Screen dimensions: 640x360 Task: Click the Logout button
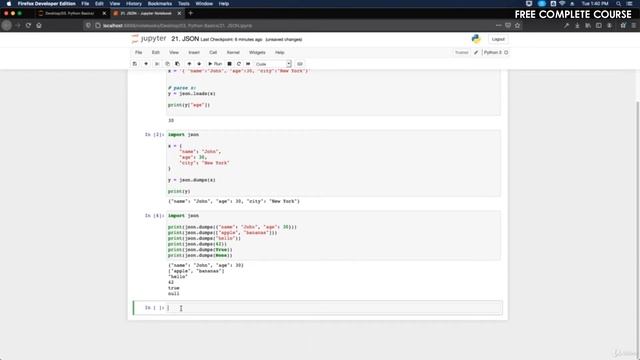tap(498, 39)
